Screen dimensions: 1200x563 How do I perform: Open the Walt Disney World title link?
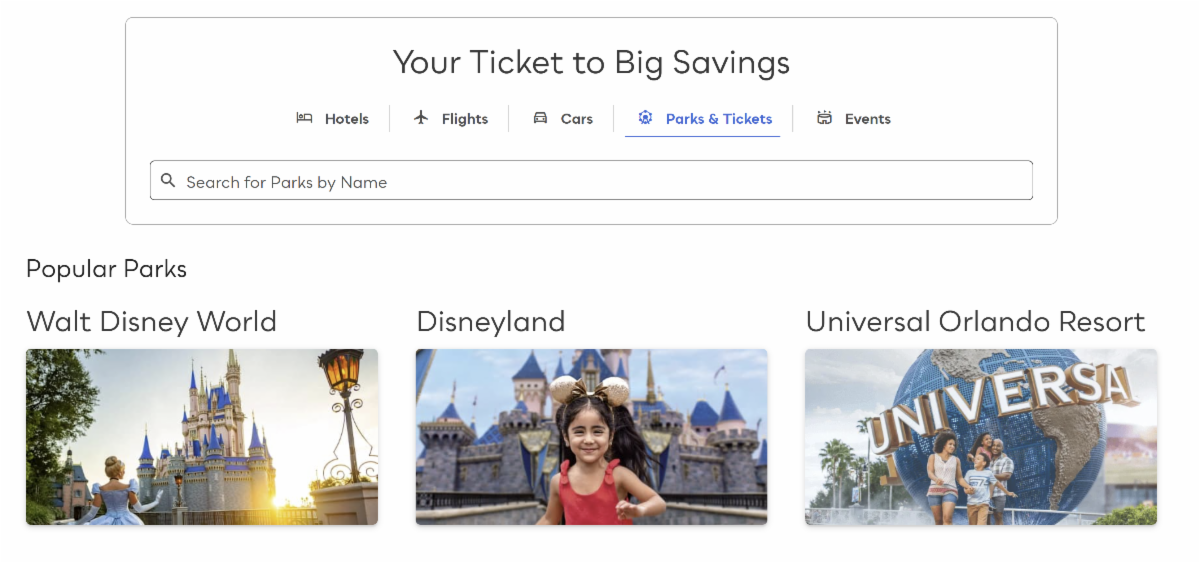[x=151, y=322]
